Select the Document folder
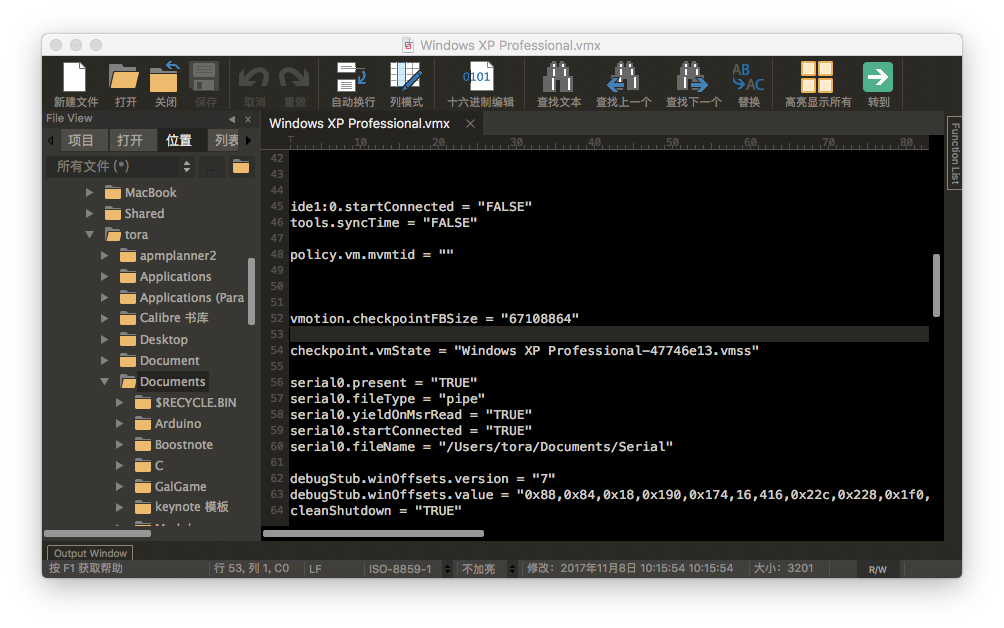This screenshot has height=628, width=1004. click(x=160, y=360)
